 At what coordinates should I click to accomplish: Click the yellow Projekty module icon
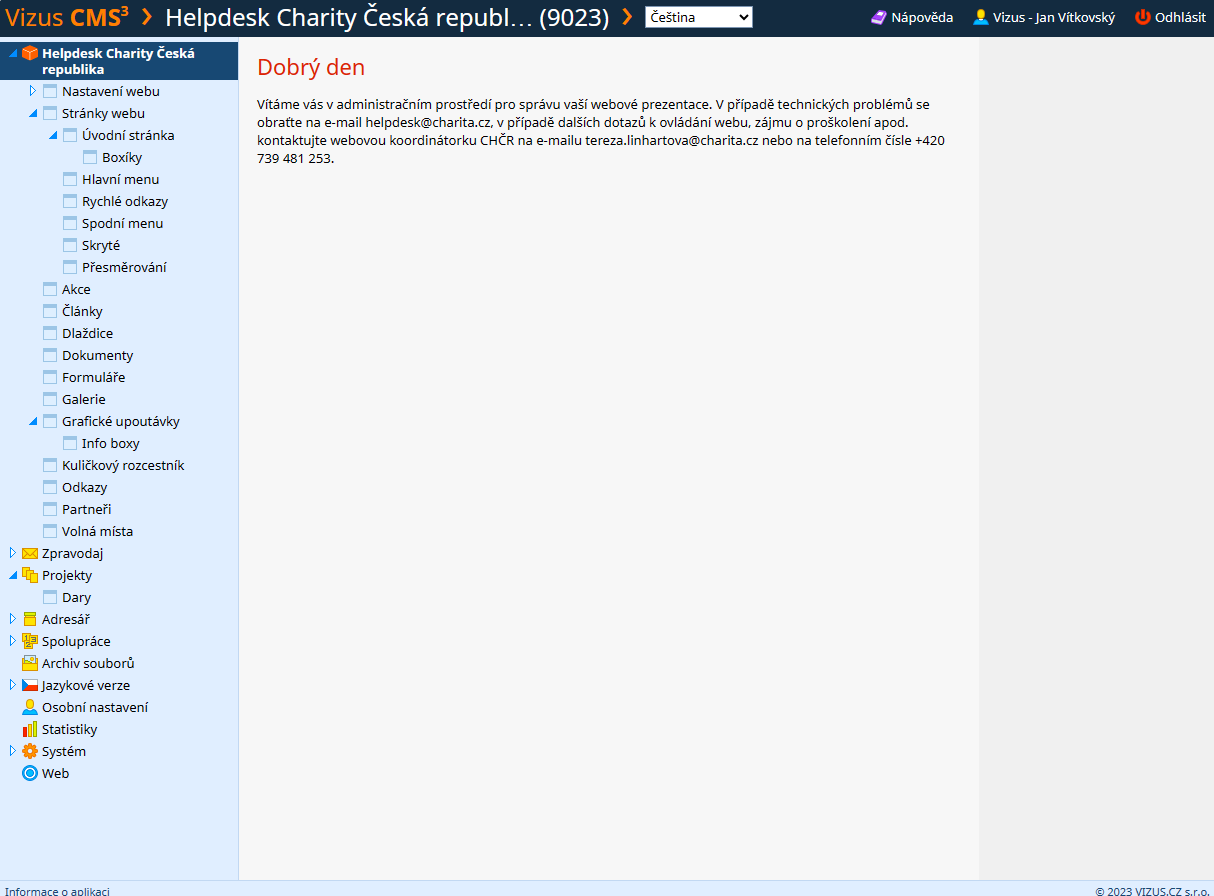click(x=30, y=575)
